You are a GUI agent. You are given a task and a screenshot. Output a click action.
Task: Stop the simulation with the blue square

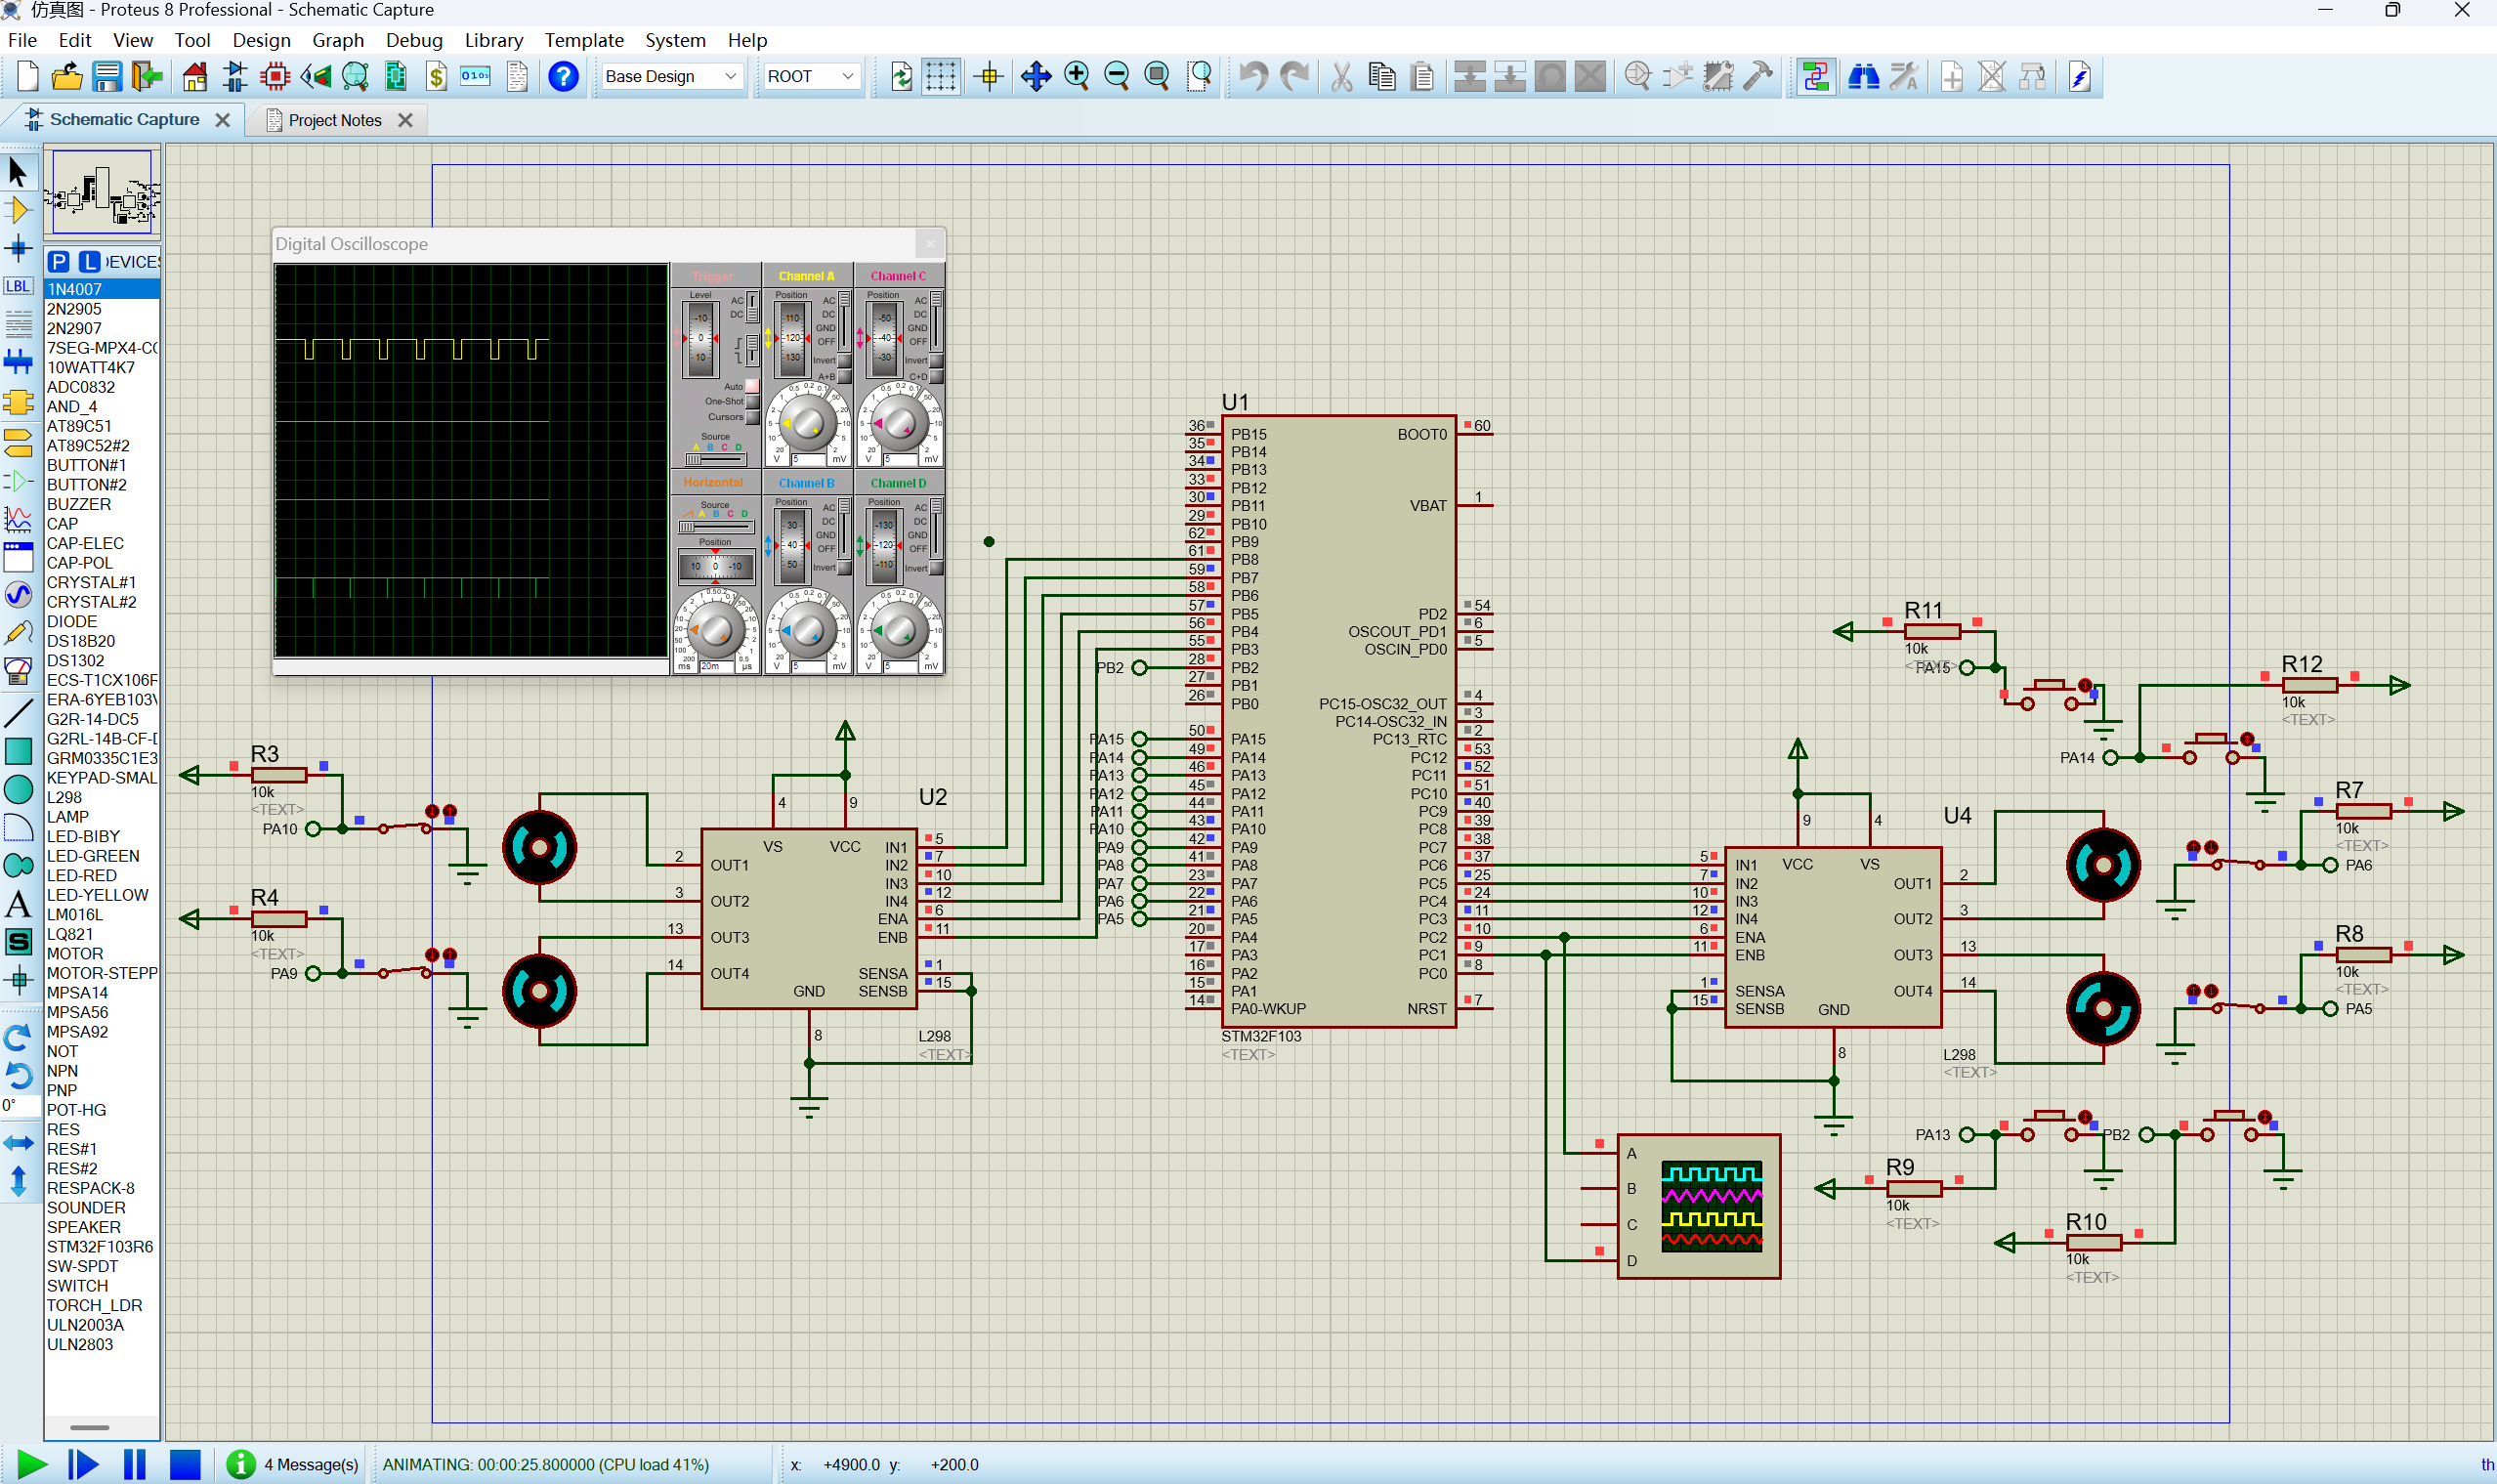(x=185, y=1465)
